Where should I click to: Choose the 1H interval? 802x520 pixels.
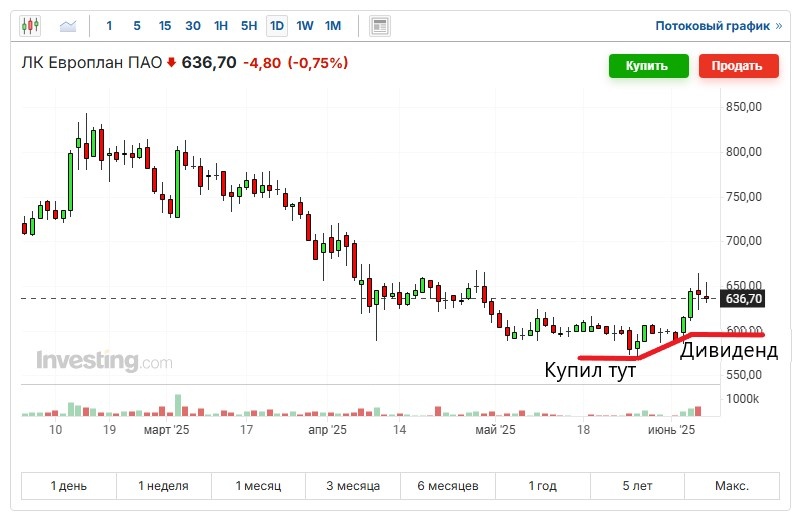pos(220,26)
